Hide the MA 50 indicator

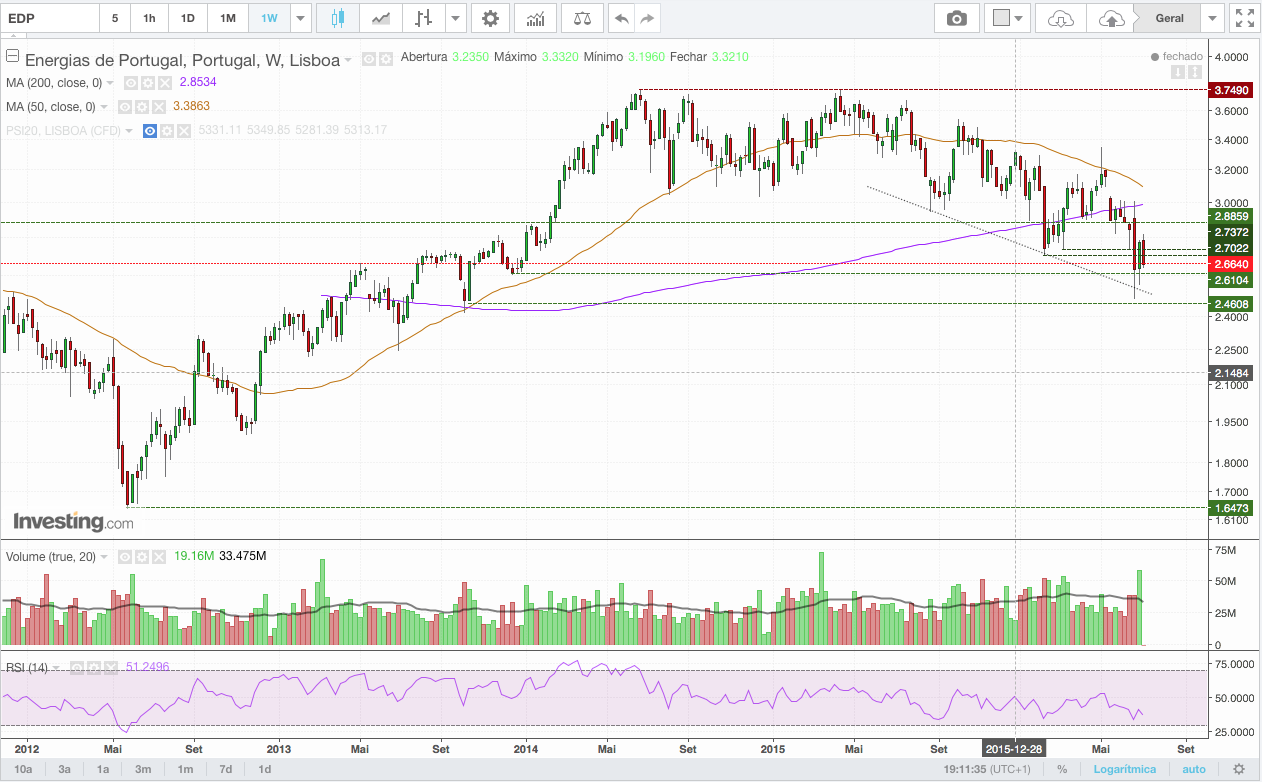pyautogui.click(x=125, y=107)
